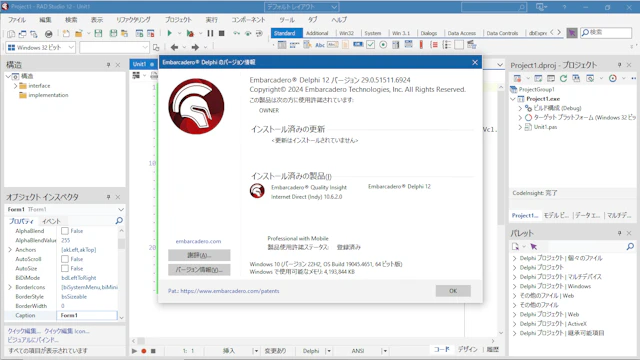
Task: Click the palette 検索 search field
Action: click(x=606, y=32)
